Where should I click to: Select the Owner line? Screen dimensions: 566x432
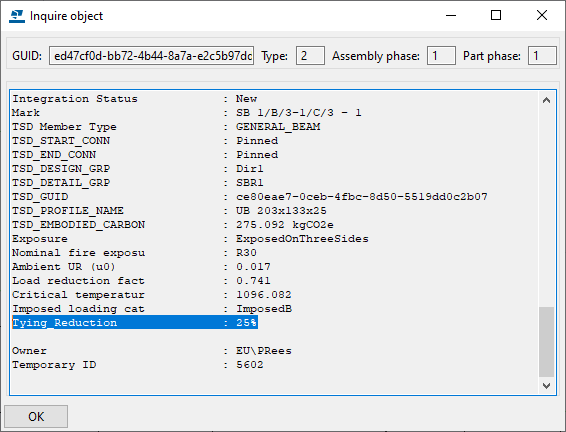tap(152, 351)
